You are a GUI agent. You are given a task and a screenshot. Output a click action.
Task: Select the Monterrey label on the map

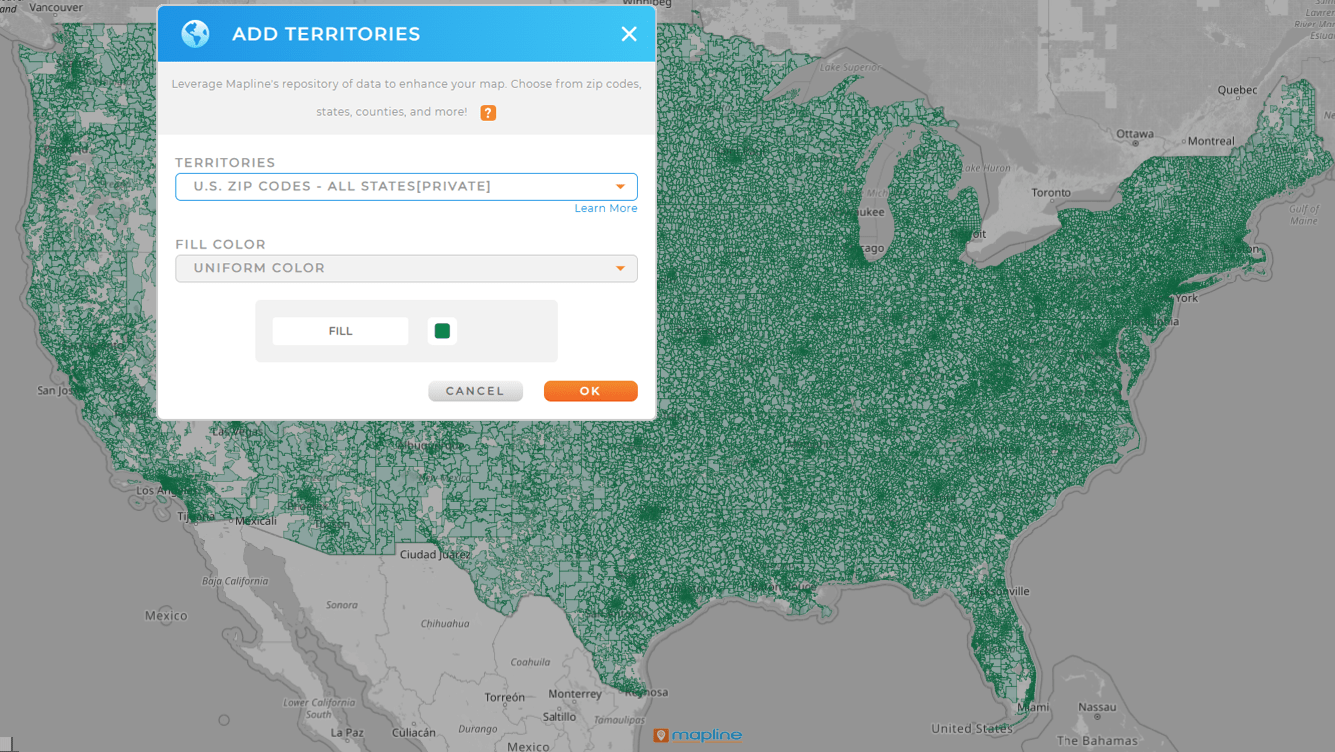coord(575,693)
